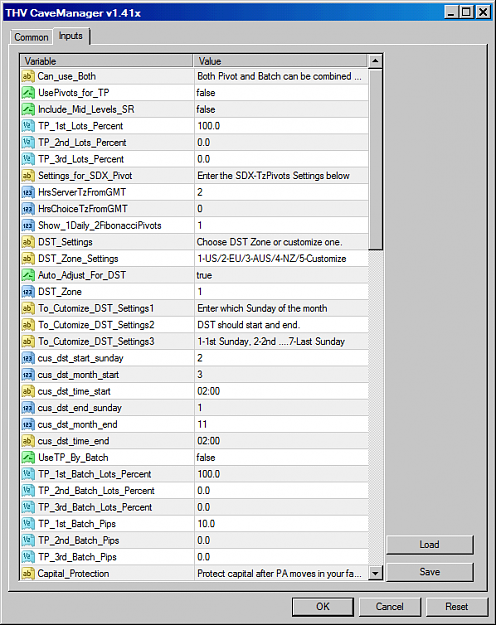Click the boolean icon beside UseTP_By_Batch
This screenshot has height=625, width=496.
click(x=28, y=458)
